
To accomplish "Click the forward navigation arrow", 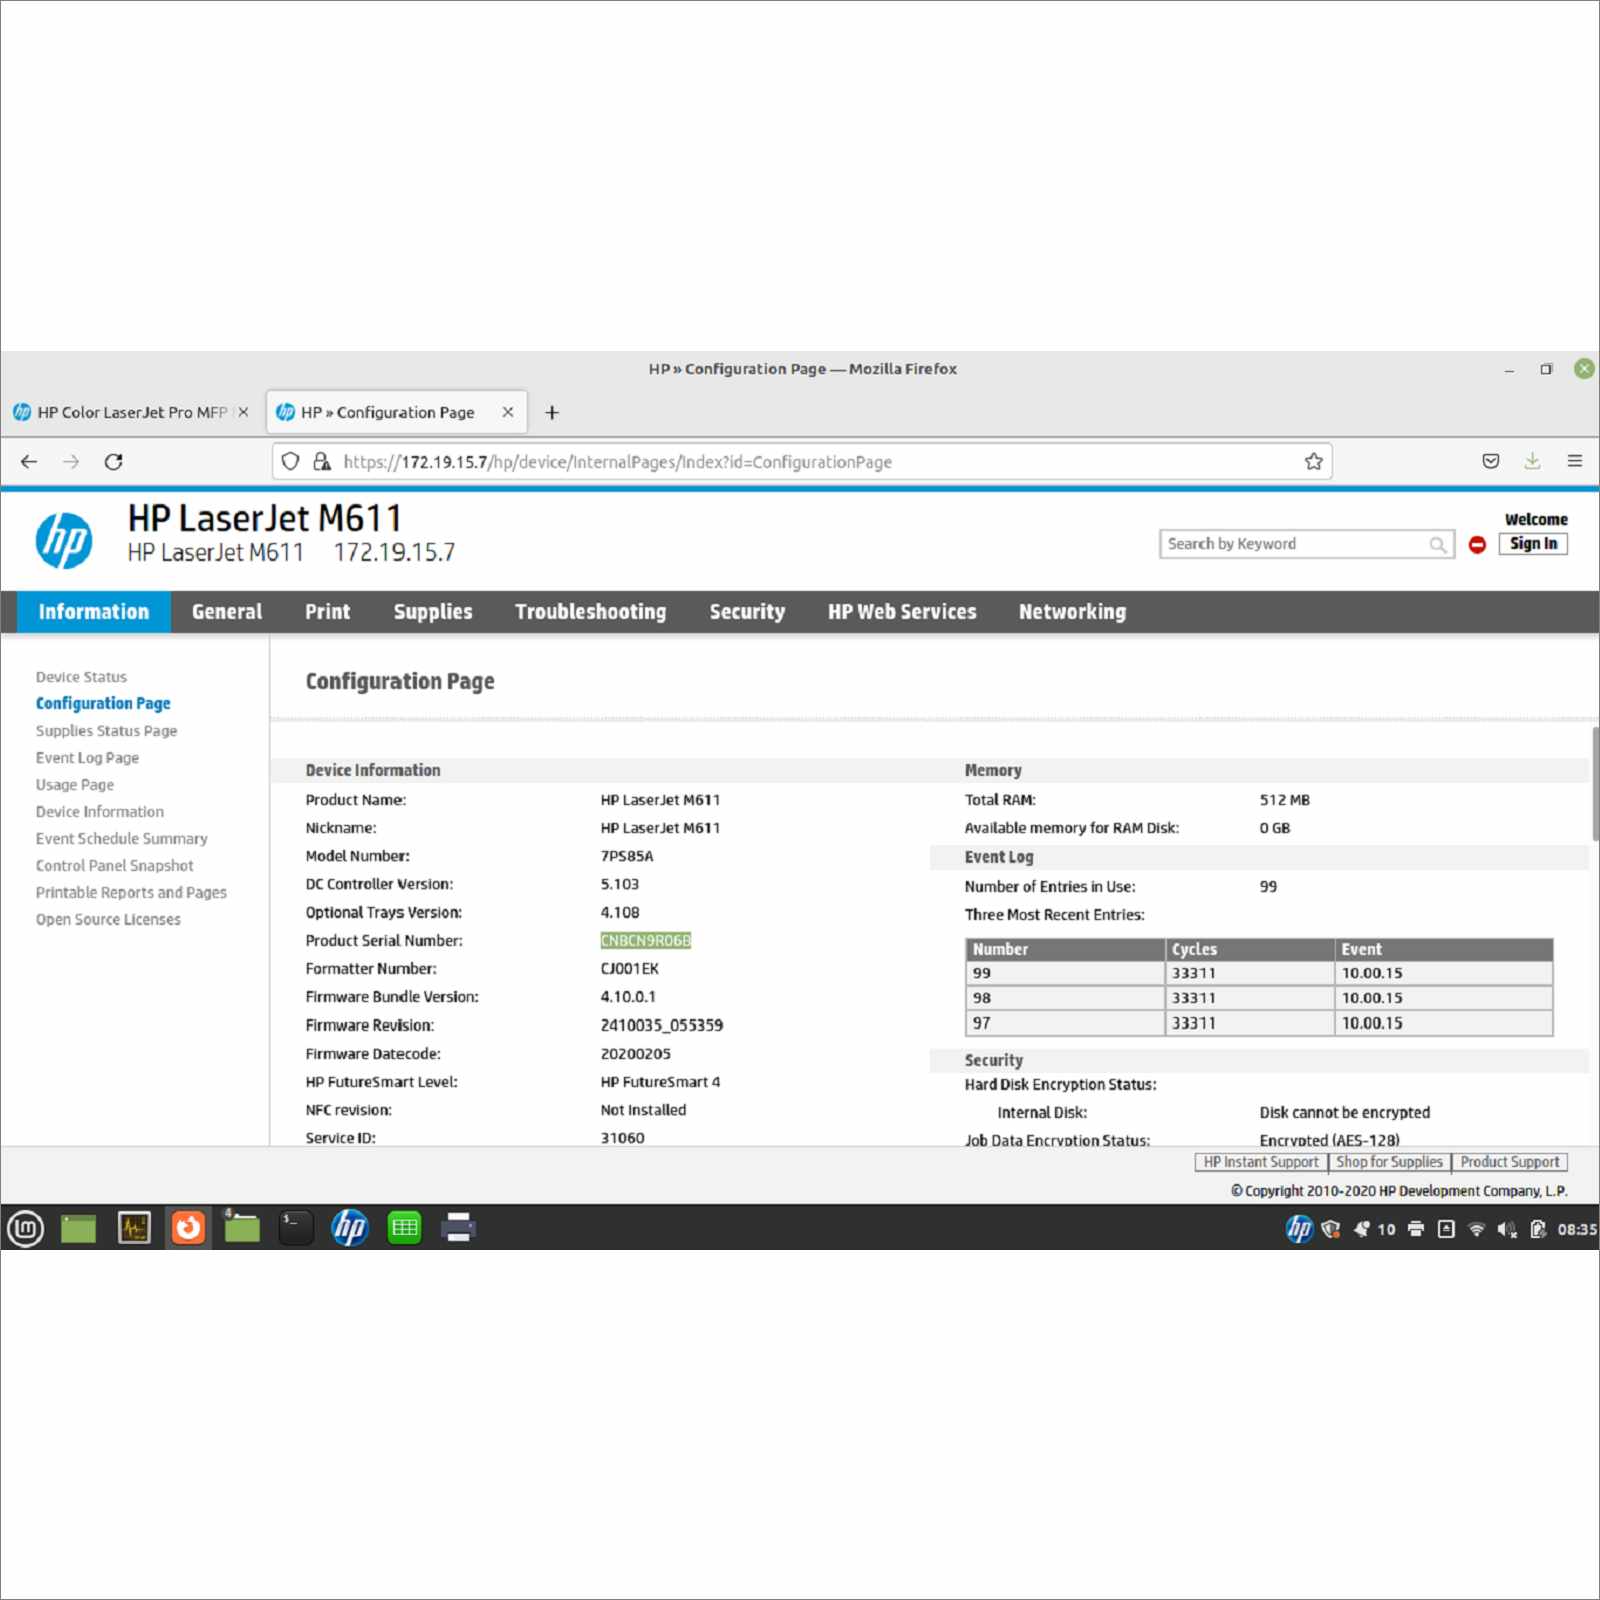I will click(71, 462).
